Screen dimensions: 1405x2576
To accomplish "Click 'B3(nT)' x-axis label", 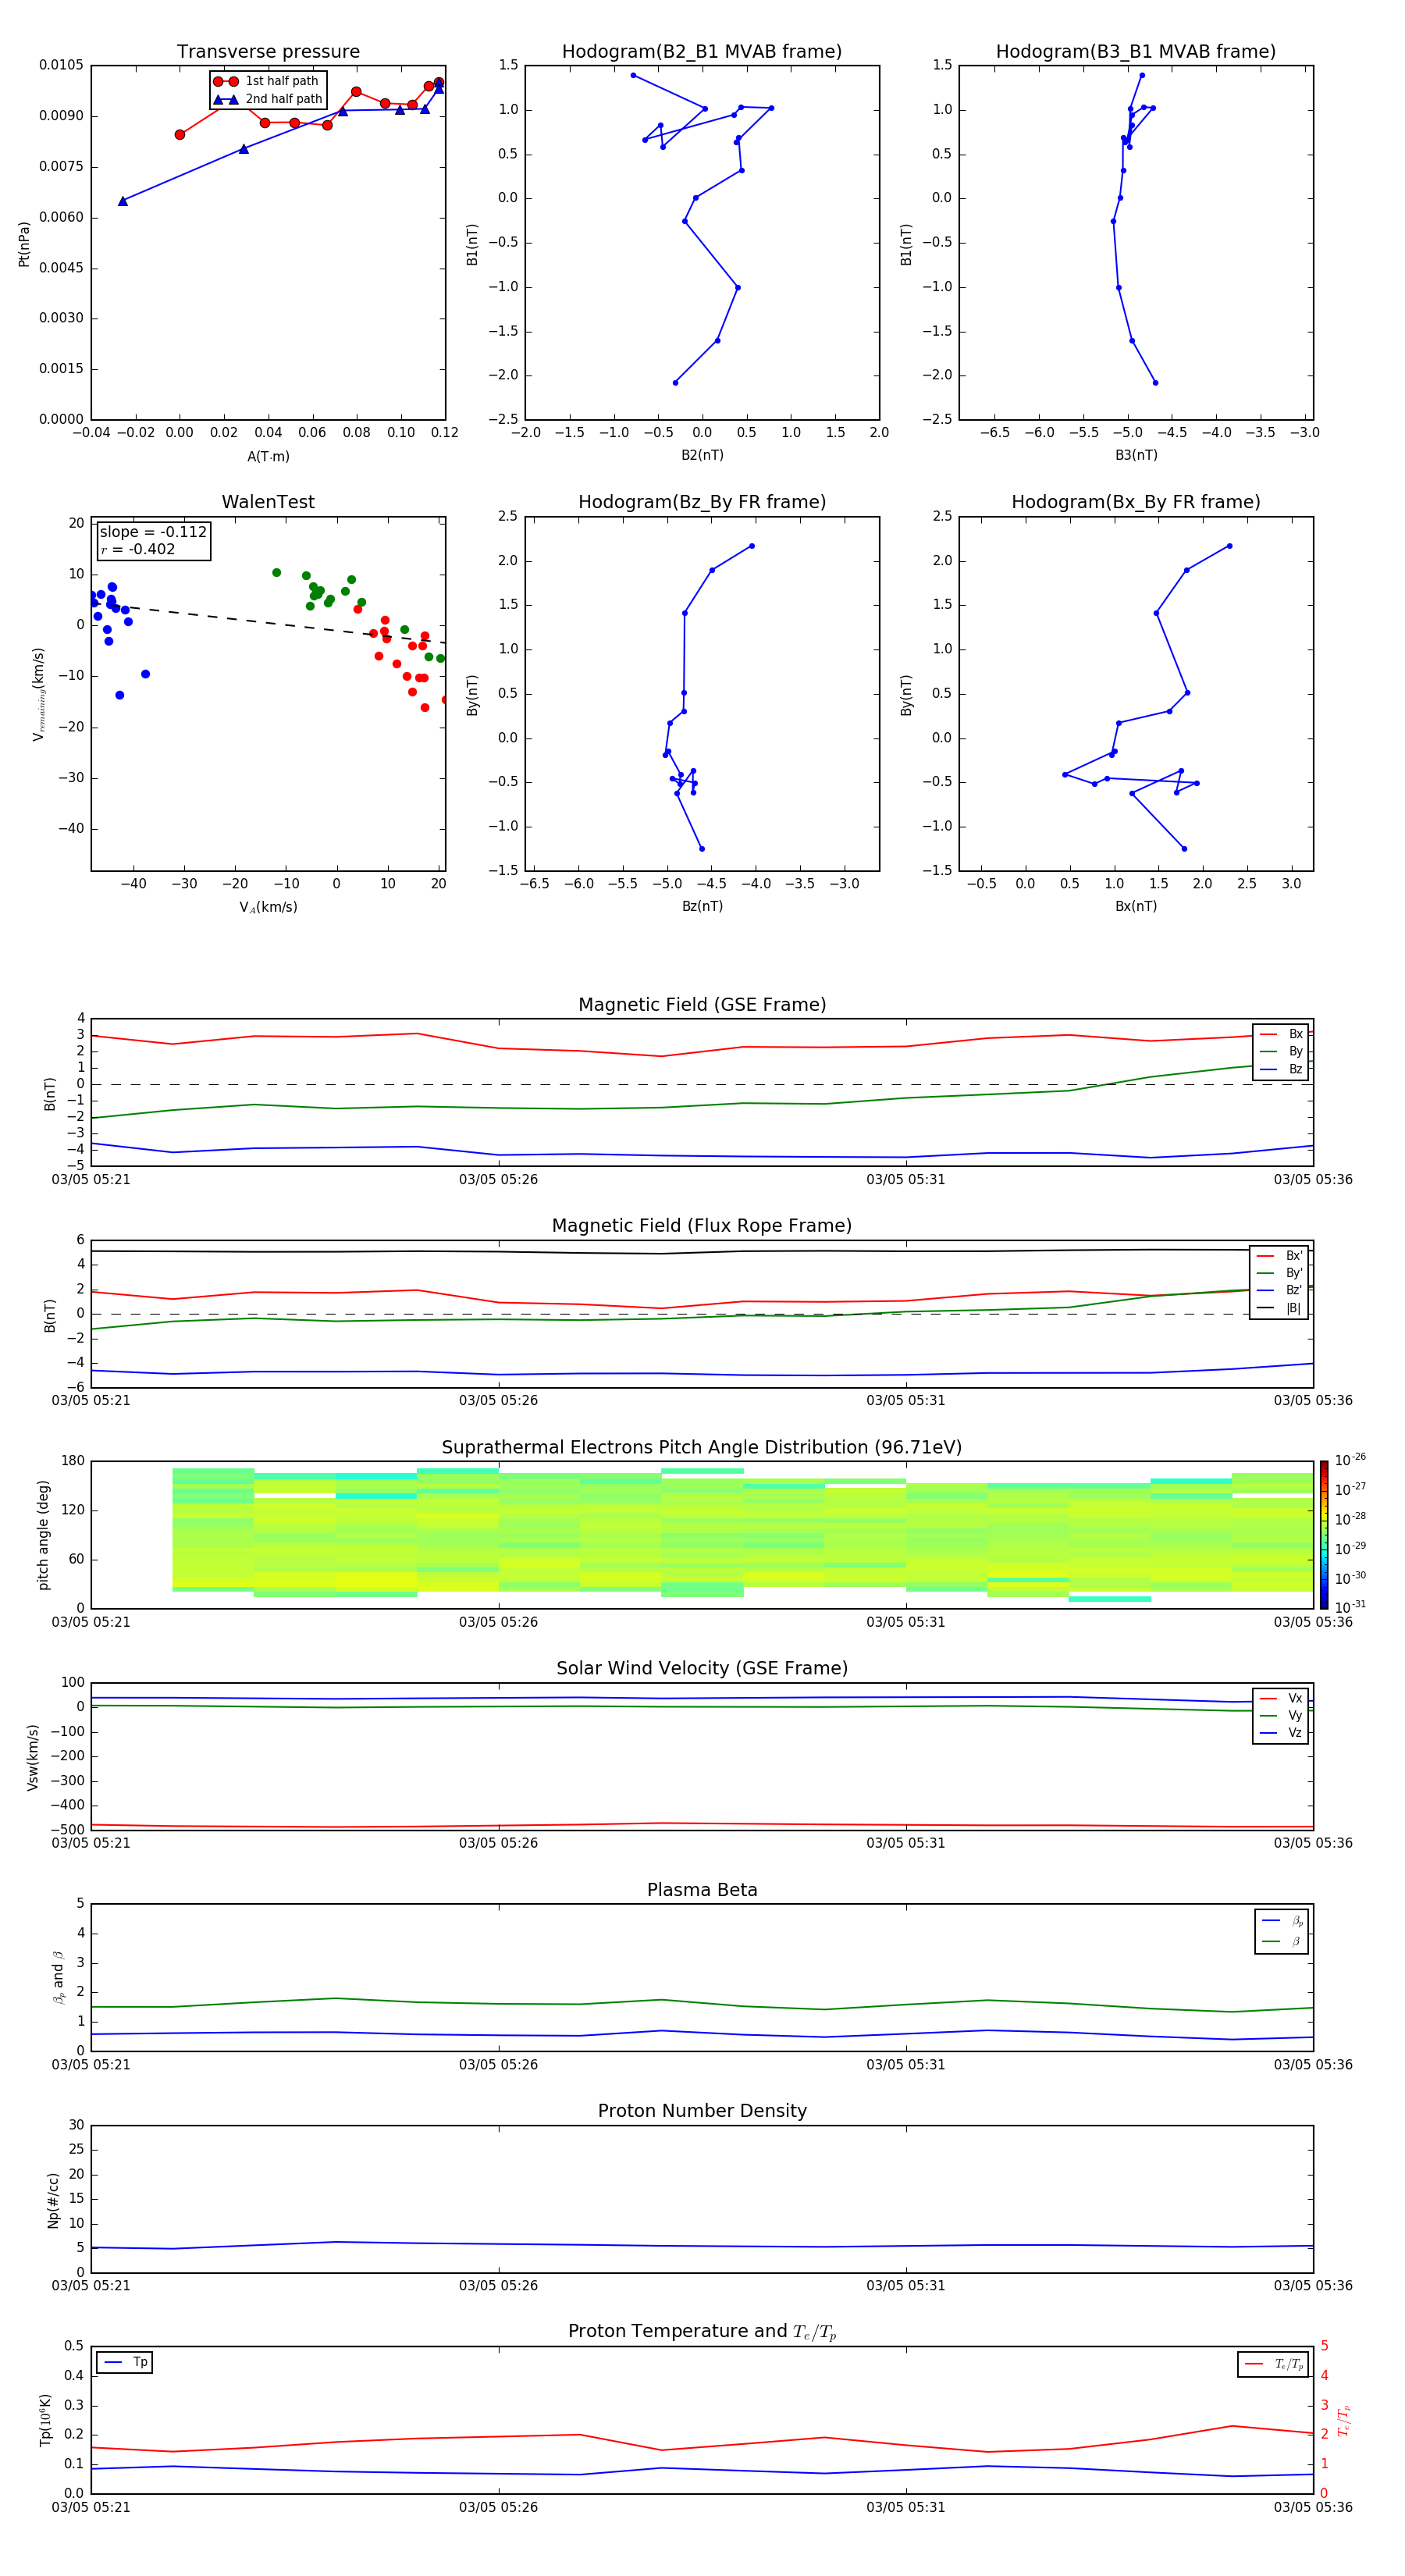I will tap(1136, 455).
